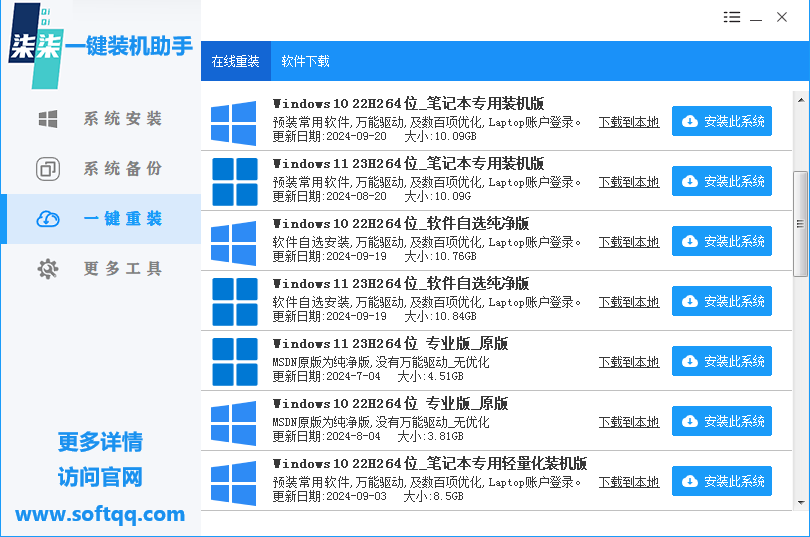The image size is (810, 537).
Task: Click 大小:10.84GB text
Action: pyautogui.click(x=440, y=316)
